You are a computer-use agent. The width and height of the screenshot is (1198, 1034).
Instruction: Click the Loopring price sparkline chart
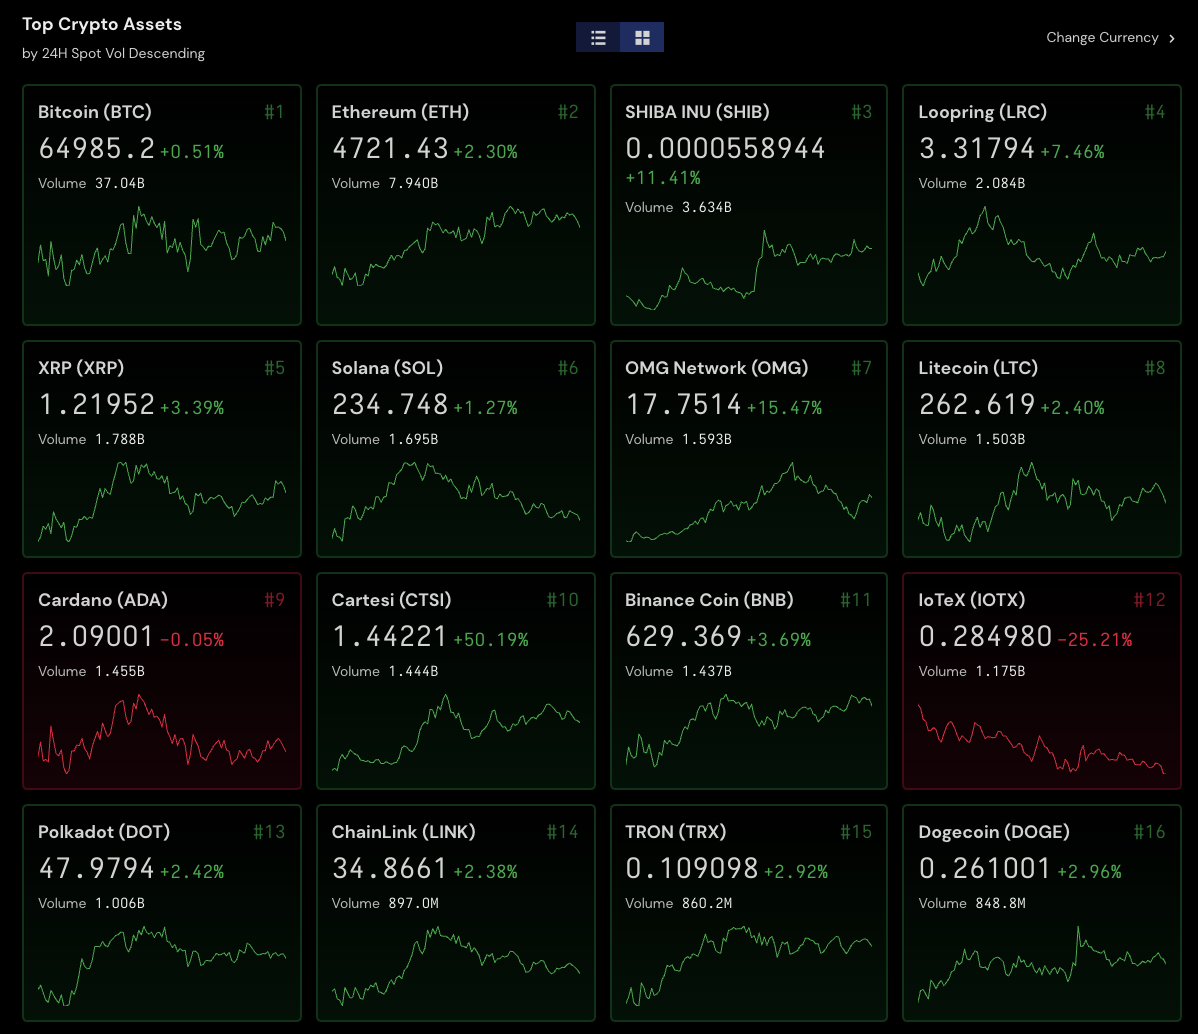click(x=1042, y=246)
